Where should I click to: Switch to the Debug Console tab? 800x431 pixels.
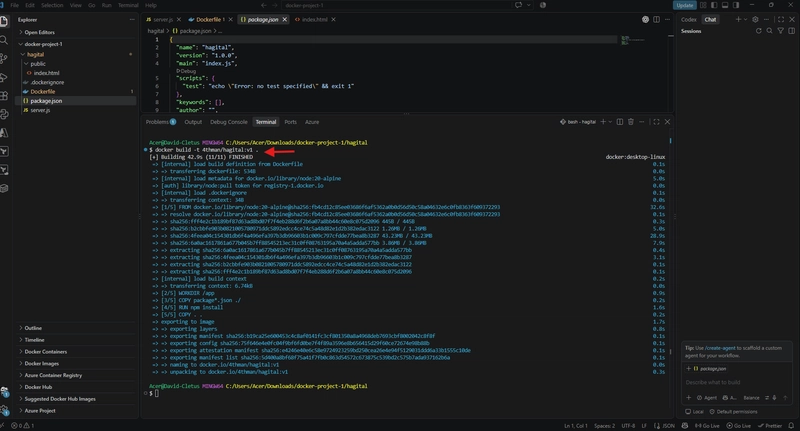point(229,122)
